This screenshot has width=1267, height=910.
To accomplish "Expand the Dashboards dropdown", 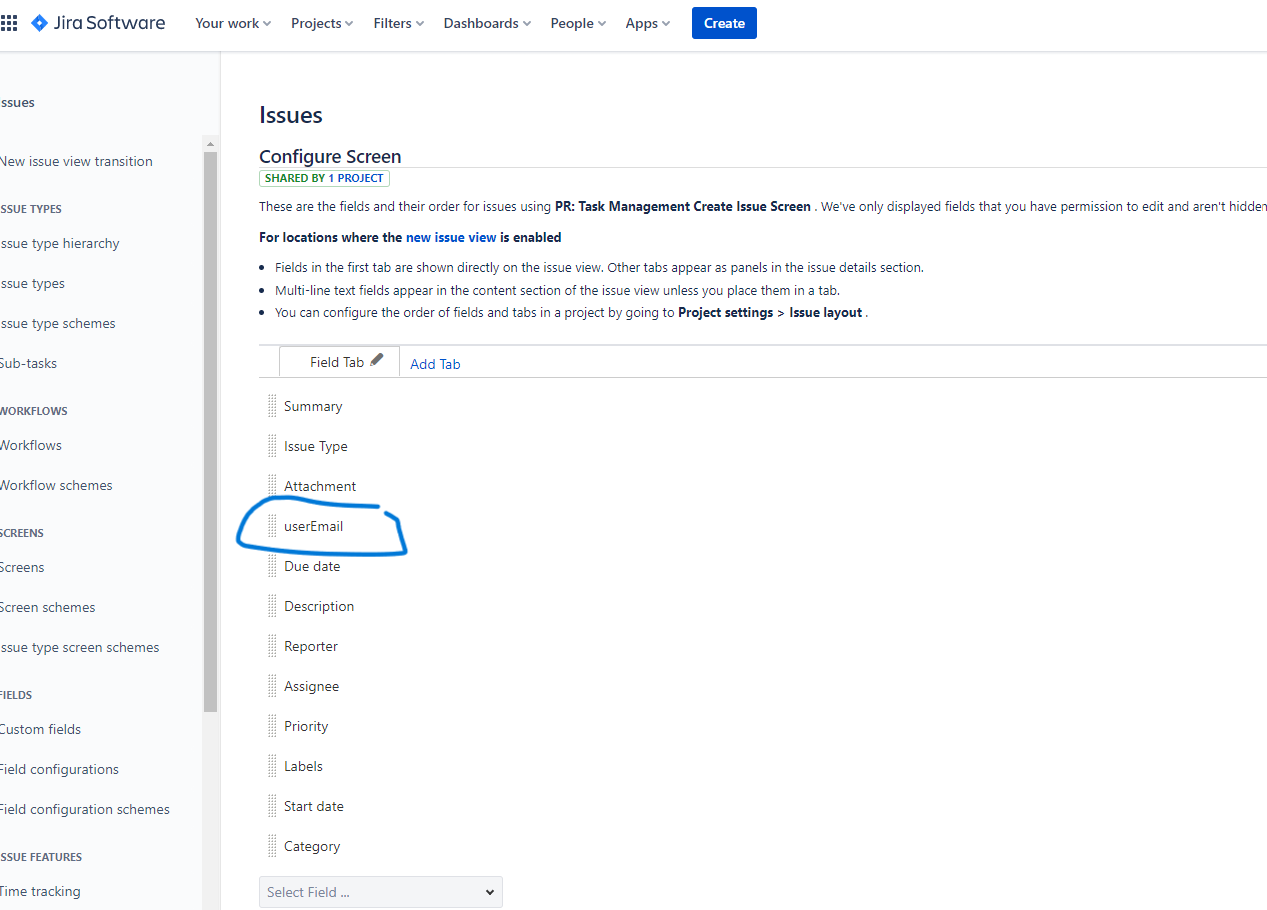I will coord(486,22).
